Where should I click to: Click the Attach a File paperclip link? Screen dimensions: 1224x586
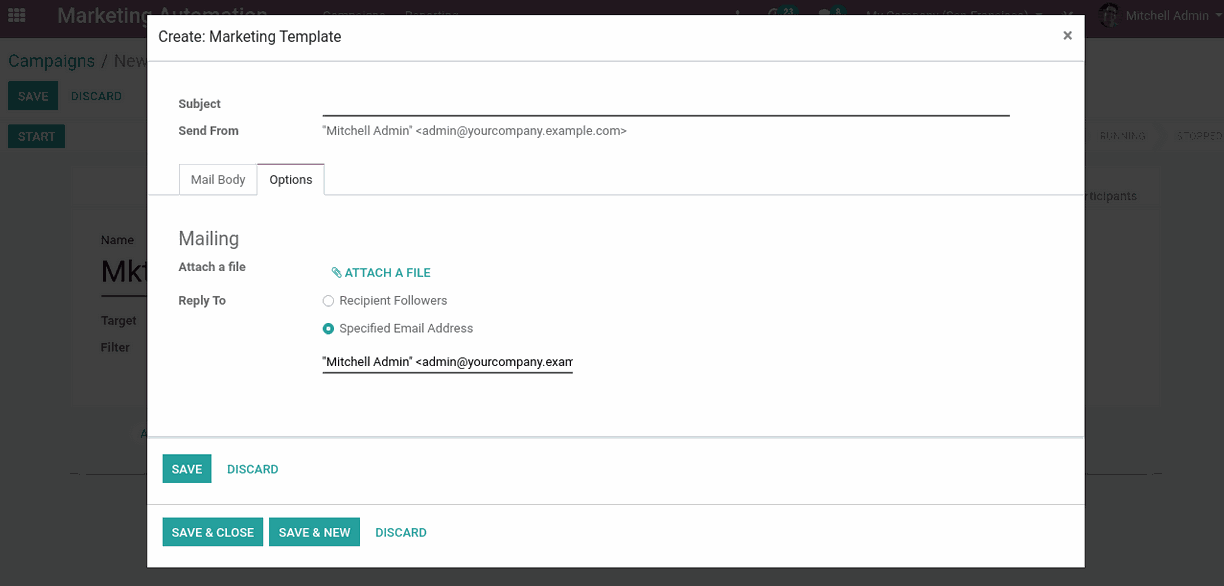tap(381, 272)
